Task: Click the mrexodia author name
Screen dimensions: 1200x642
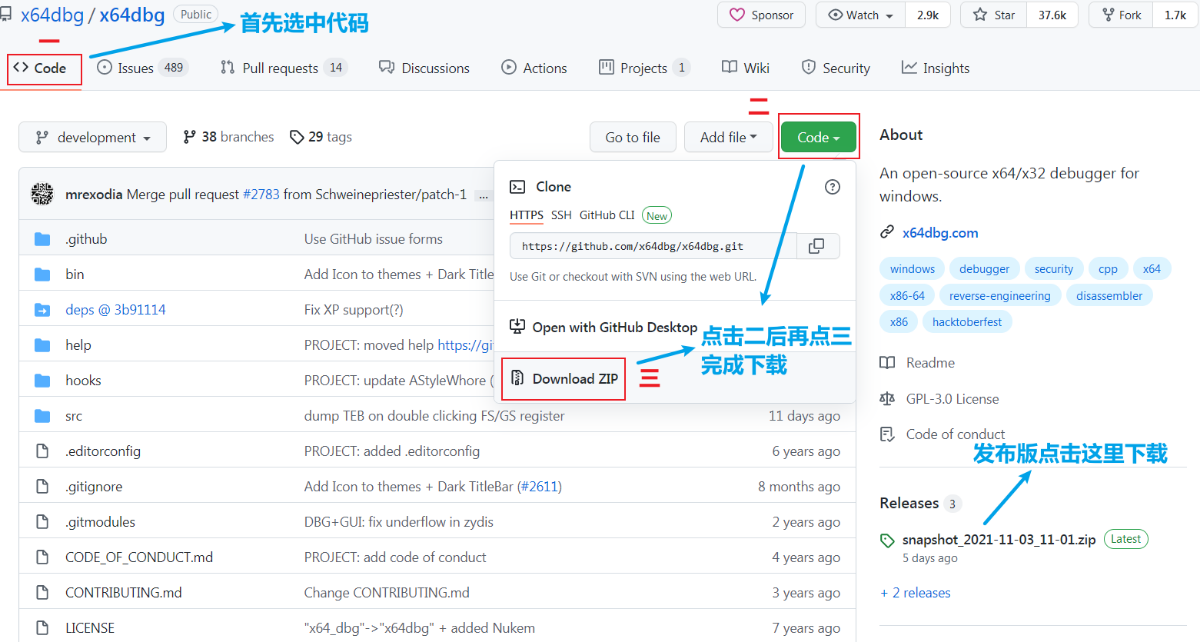Action: click(93, 194)
